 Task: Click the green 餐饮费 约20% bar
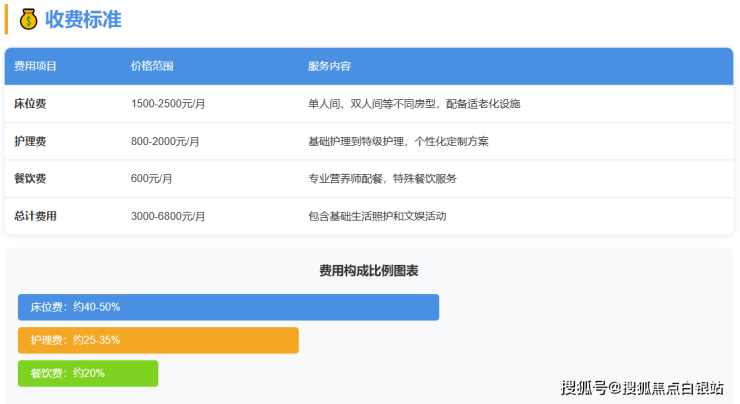[88, 373]
